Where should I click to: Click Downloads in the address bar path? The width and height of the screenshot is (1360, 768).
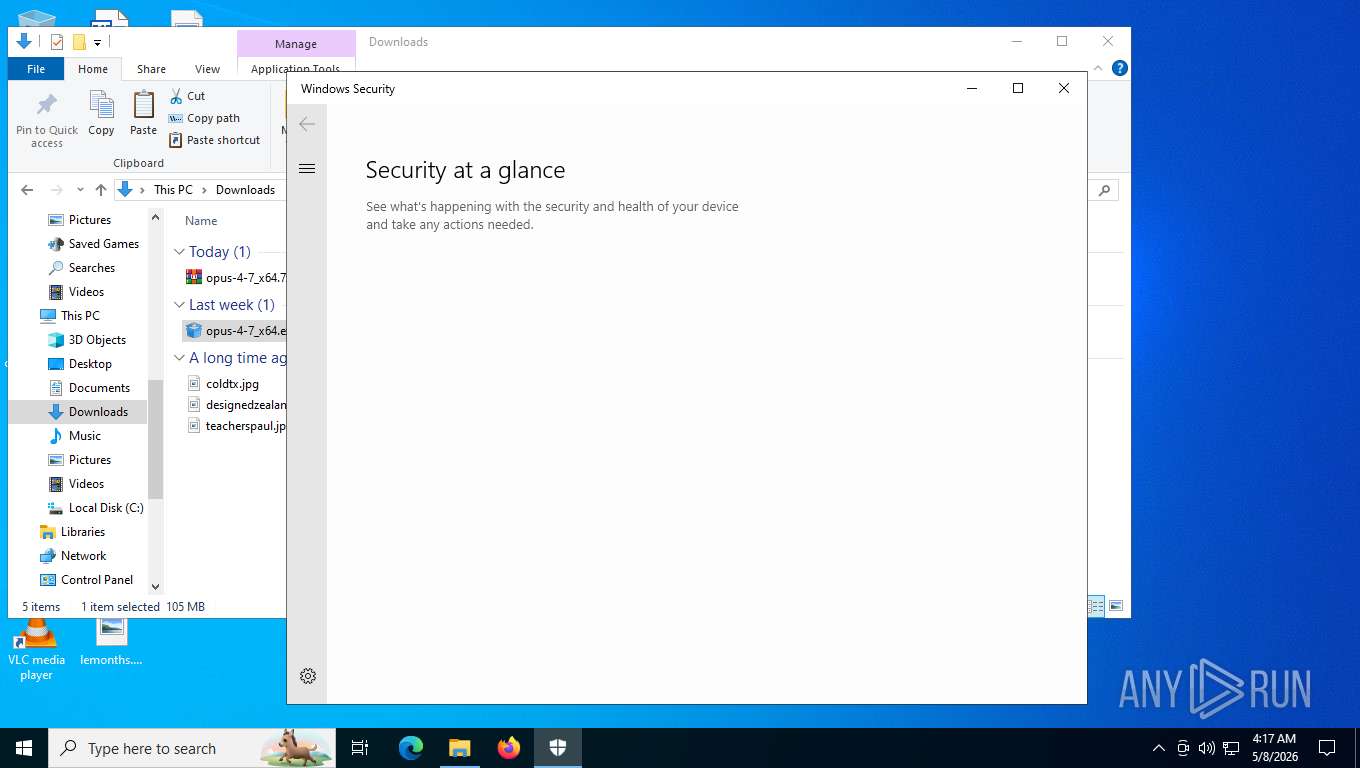coord(245,190)
